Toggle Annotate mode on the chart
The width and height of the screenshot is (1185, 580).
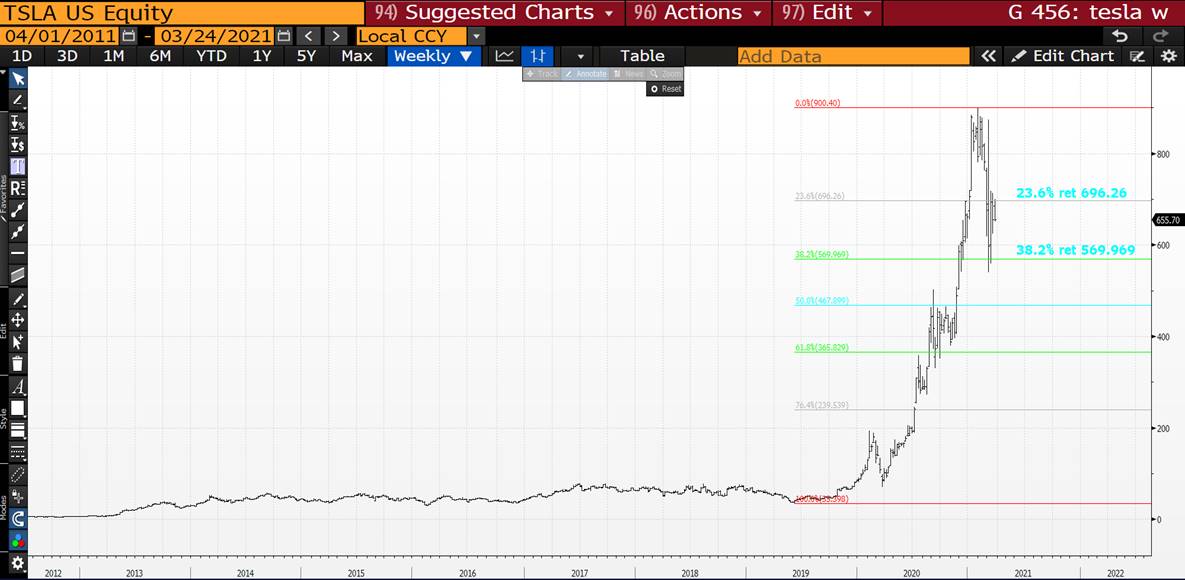[585, 74]
